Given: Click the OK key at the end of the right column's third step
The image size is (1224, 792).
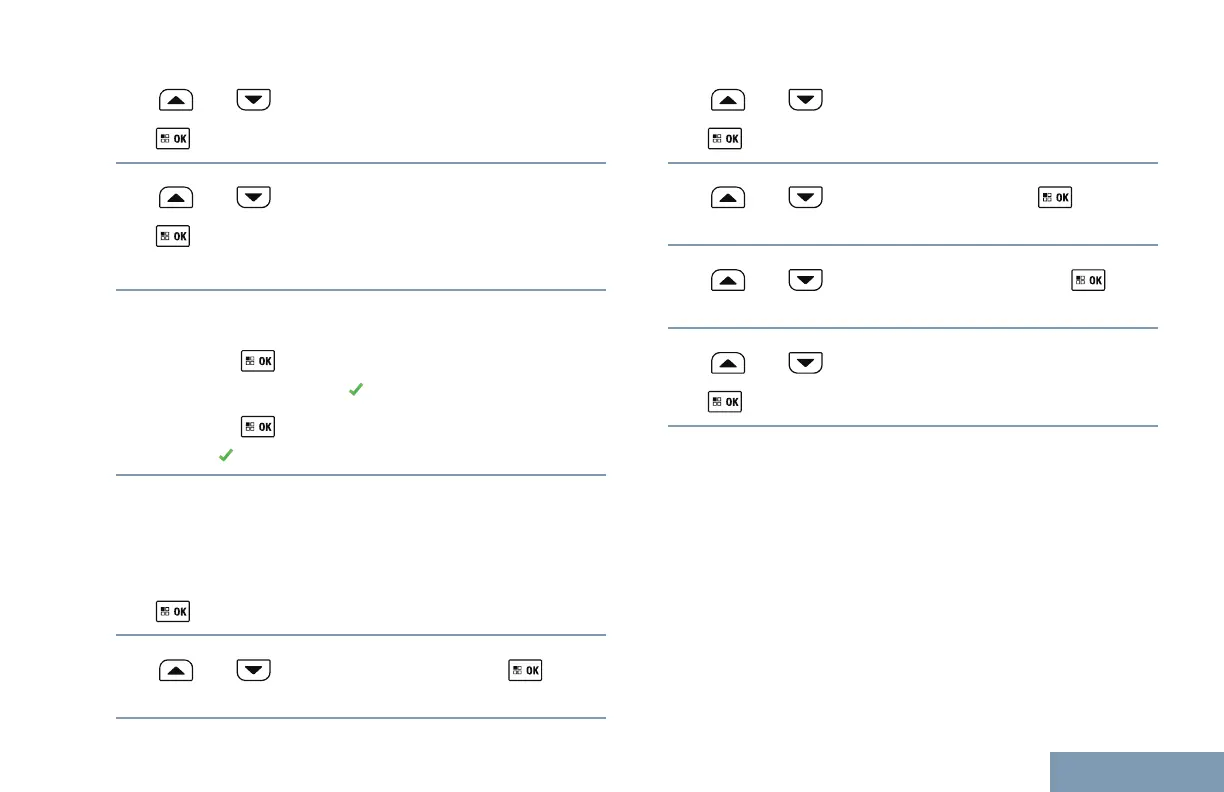Looking at the screenshot, I should [1088, 281].
